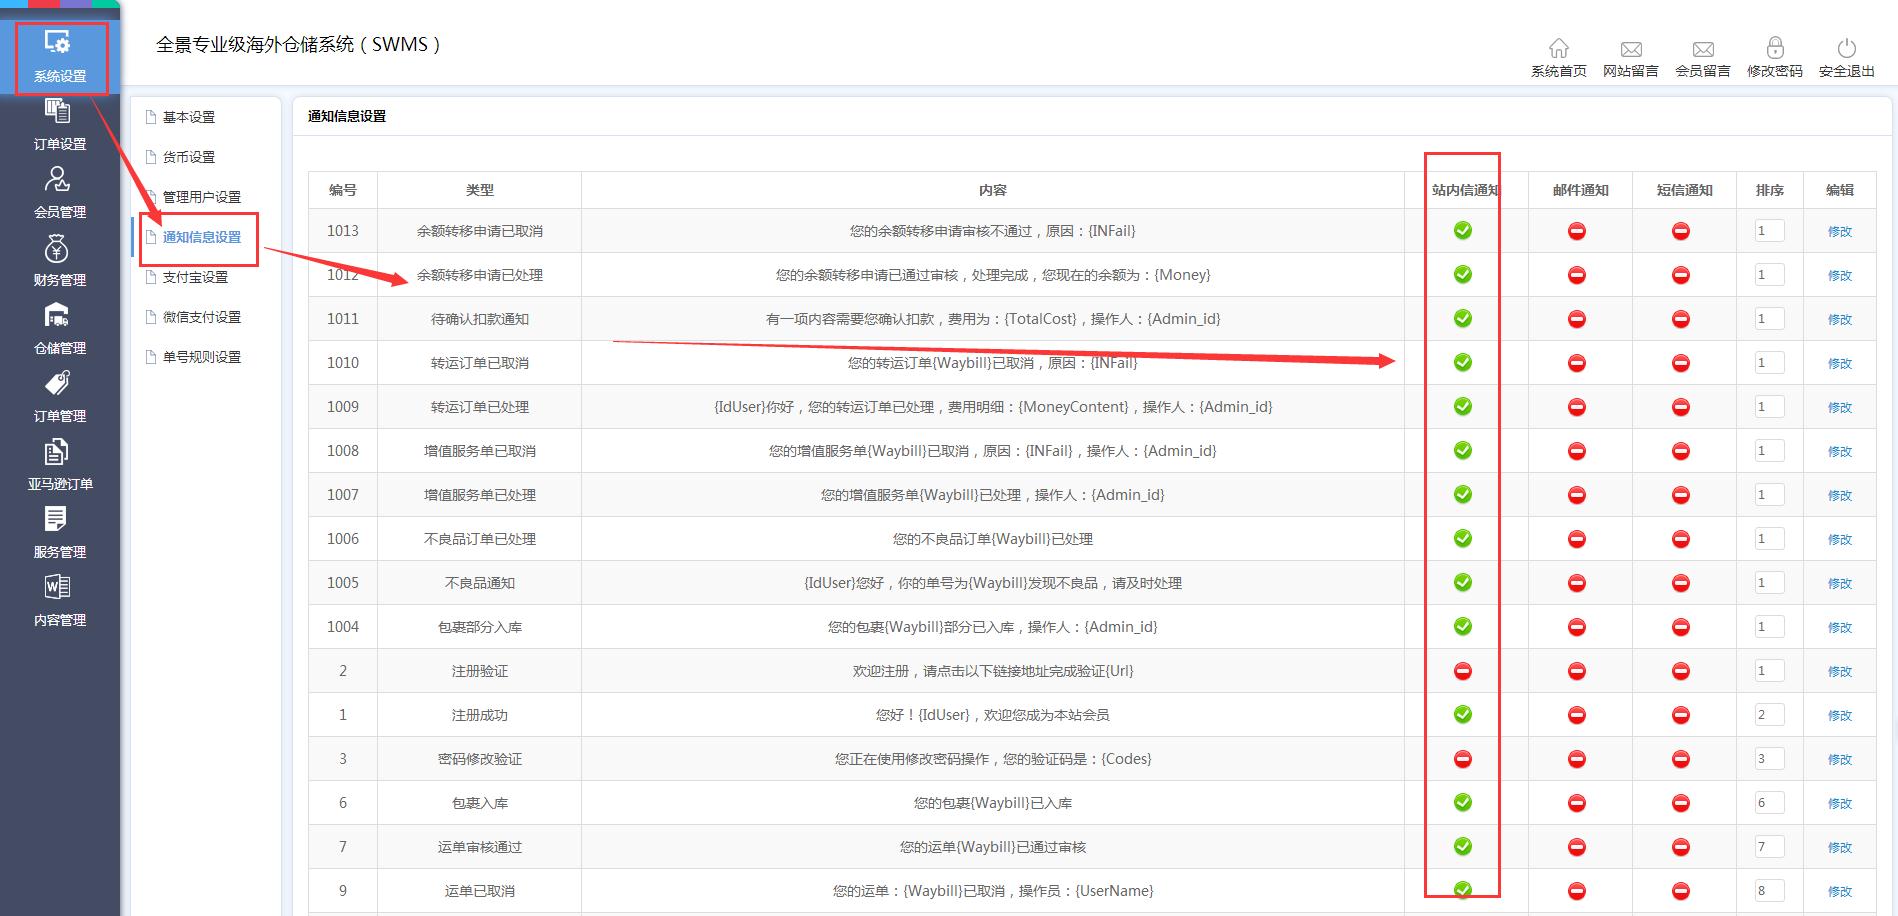This screenshot has width=1898, height=916.
Task: Open the 财务管理 module
Action: point(57,263)
